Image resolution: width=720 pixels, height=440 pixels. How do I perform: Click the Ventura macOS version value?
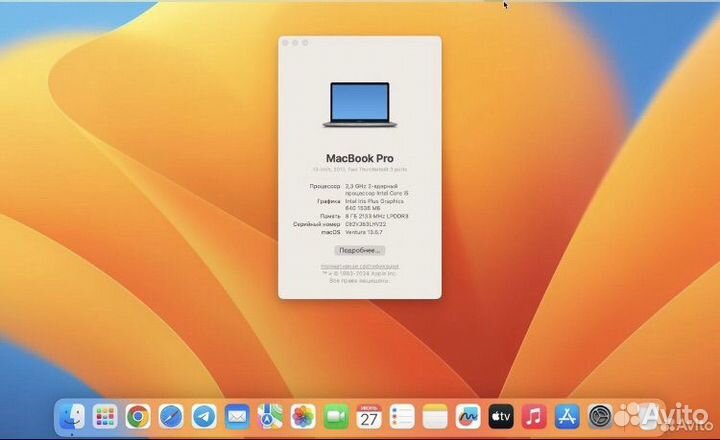tap(364, 232)
